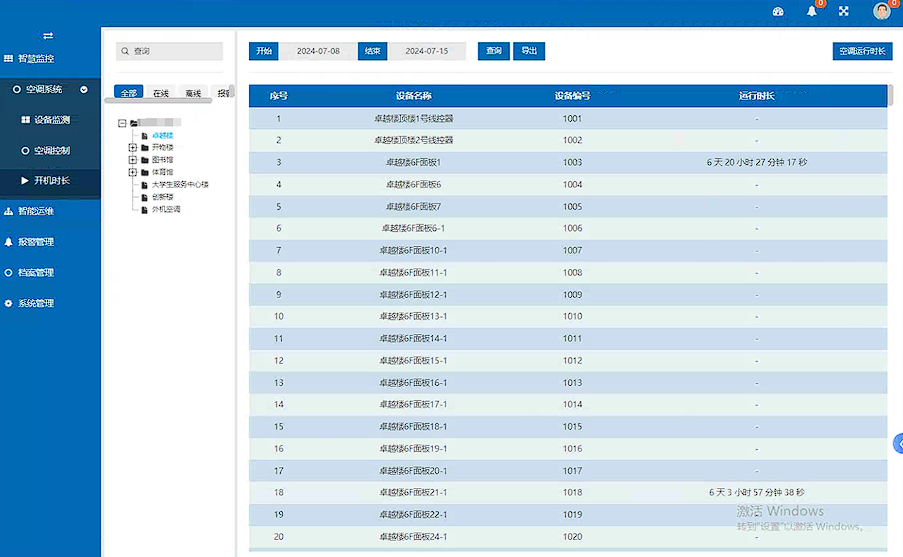Select 大学生服务中心楼 in the tree

180,184
